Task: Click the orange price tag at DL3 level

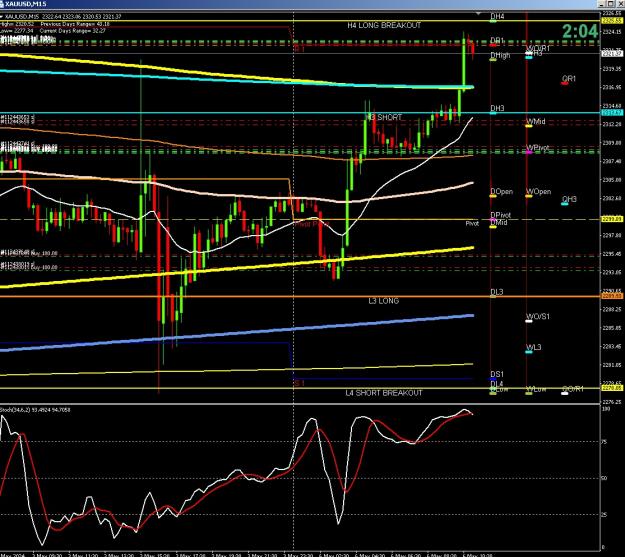Action: click(x=612, y=296)
